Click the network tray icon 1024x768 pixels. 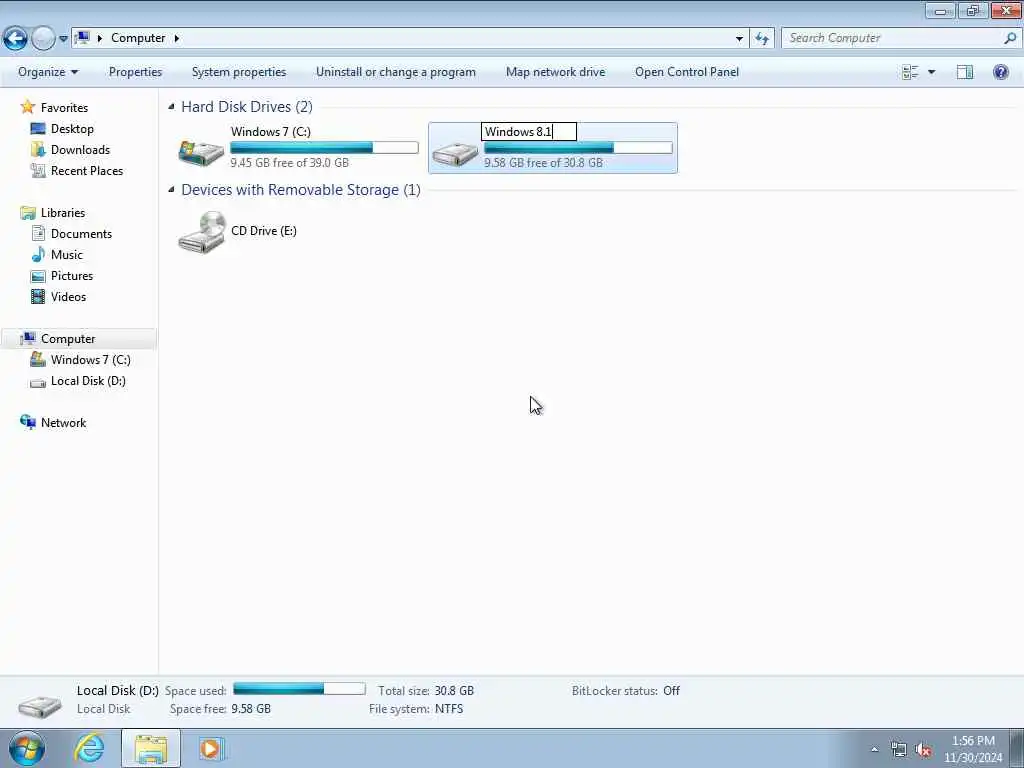899,750
